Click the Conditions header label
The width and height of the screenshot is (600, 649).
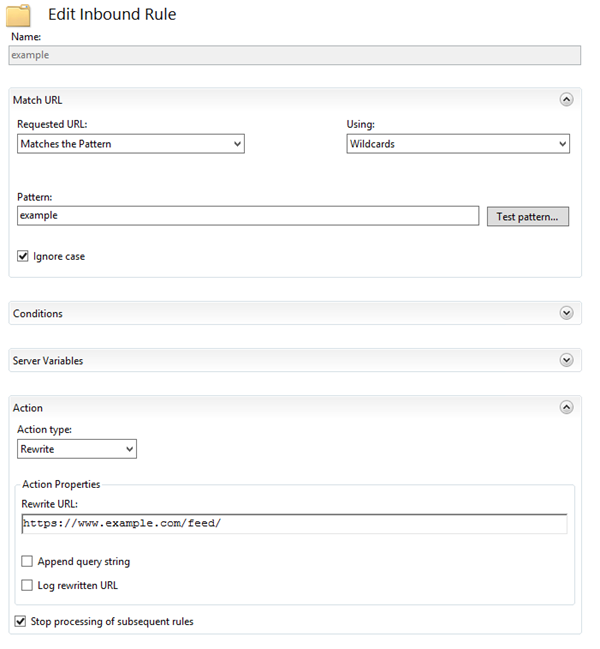click(x=38, y=313)
